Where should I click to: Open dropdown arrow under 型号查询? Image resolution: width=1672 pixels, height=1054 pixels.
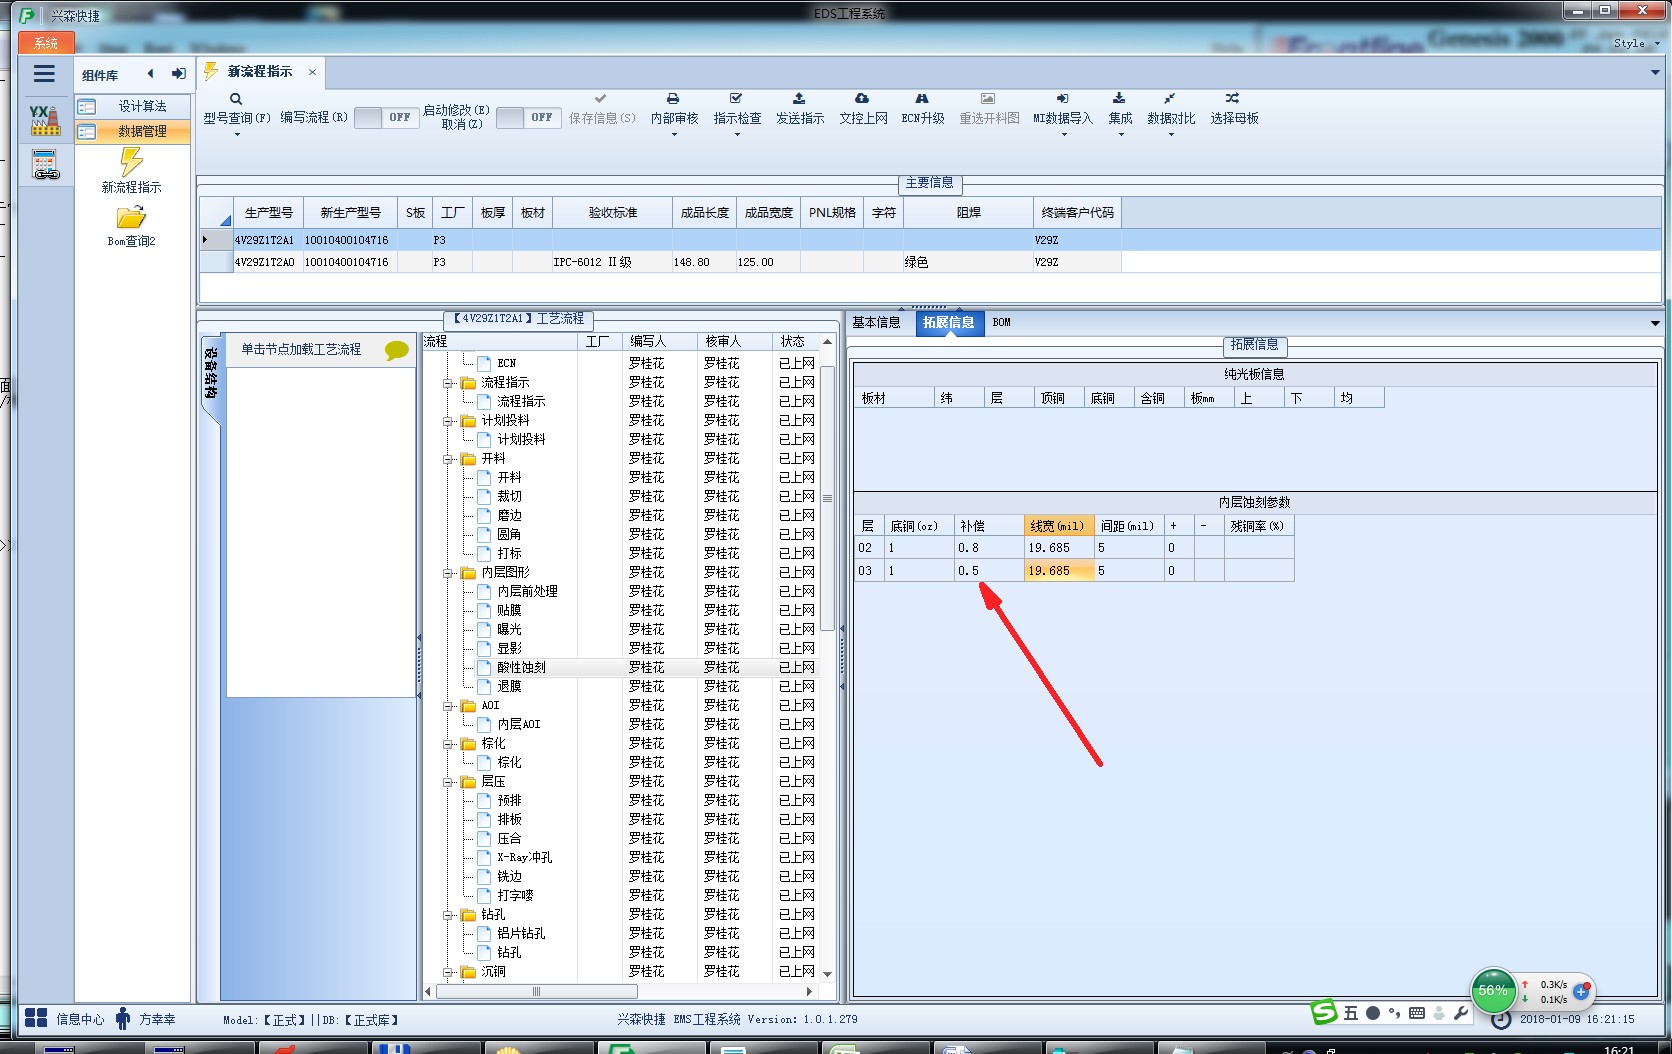click(x=237, y=134)
